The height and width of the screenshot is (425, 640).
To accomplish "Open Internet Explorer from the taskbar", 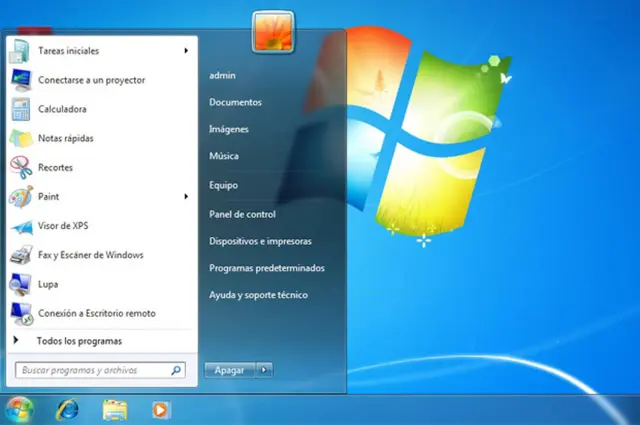I will coord(68,409).
